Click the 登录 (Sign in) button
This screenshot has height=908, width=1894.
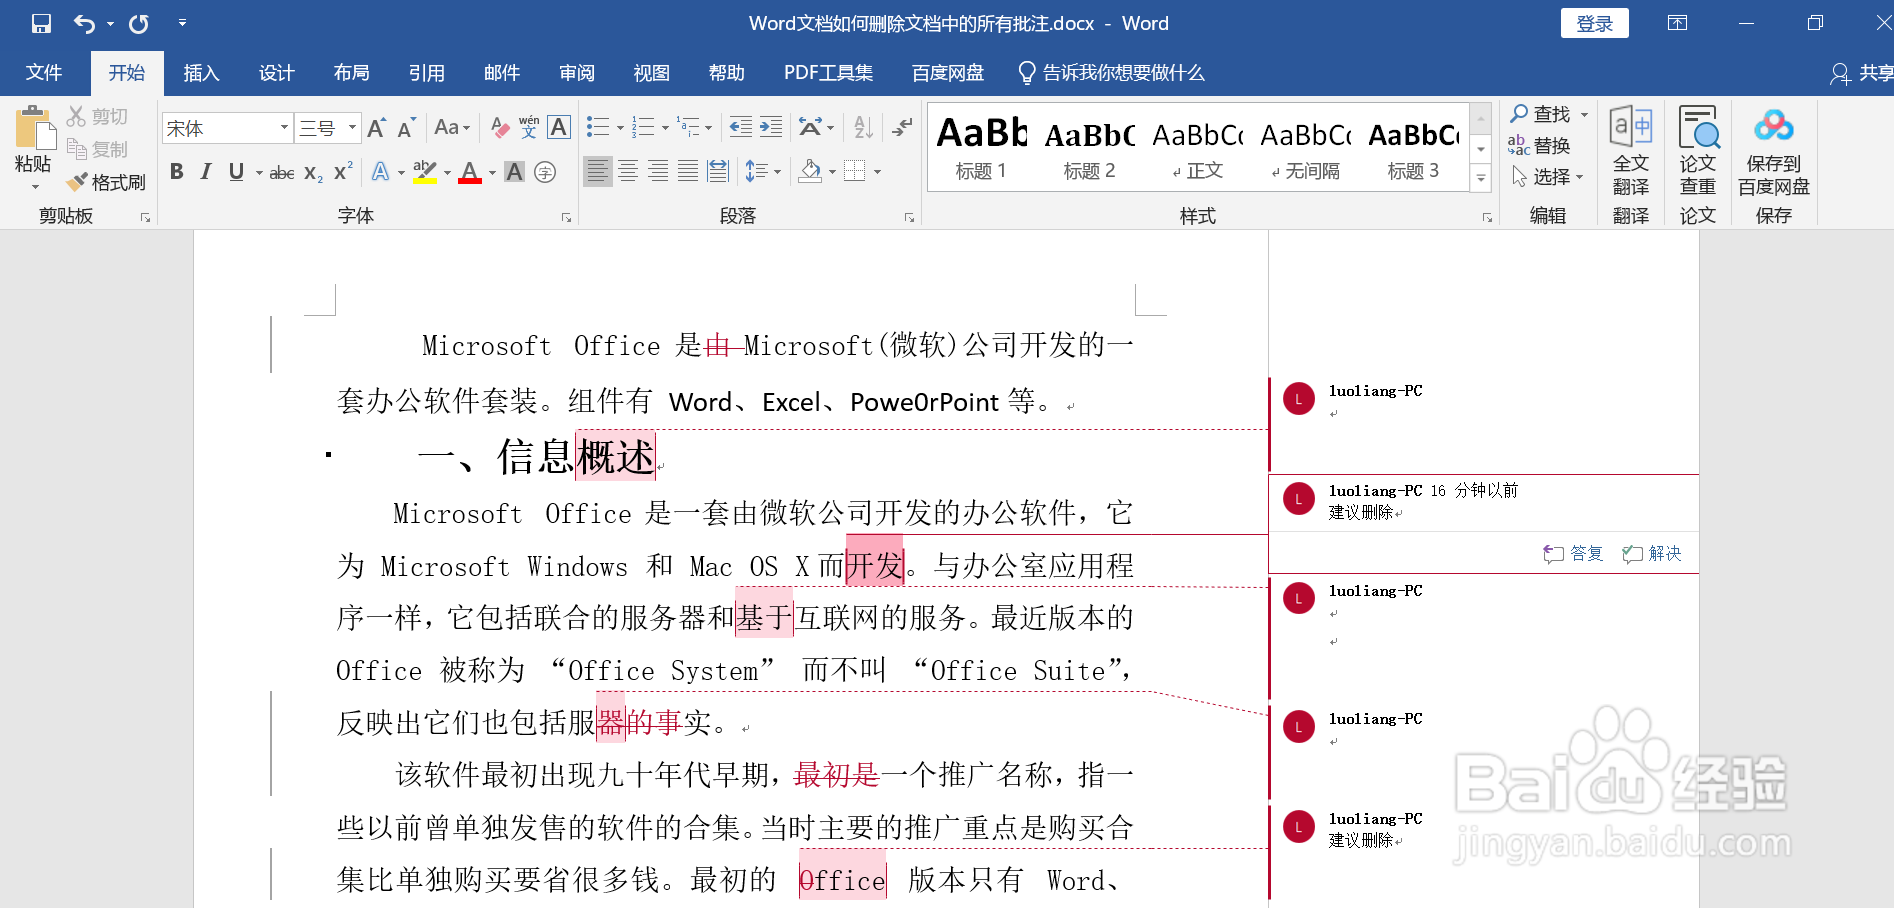[x=1594, y=23]
